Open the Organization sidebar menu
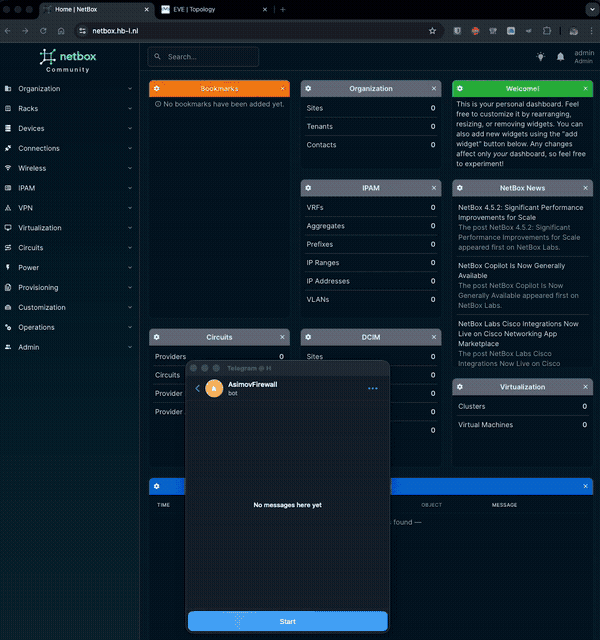 tap(68, 89)
